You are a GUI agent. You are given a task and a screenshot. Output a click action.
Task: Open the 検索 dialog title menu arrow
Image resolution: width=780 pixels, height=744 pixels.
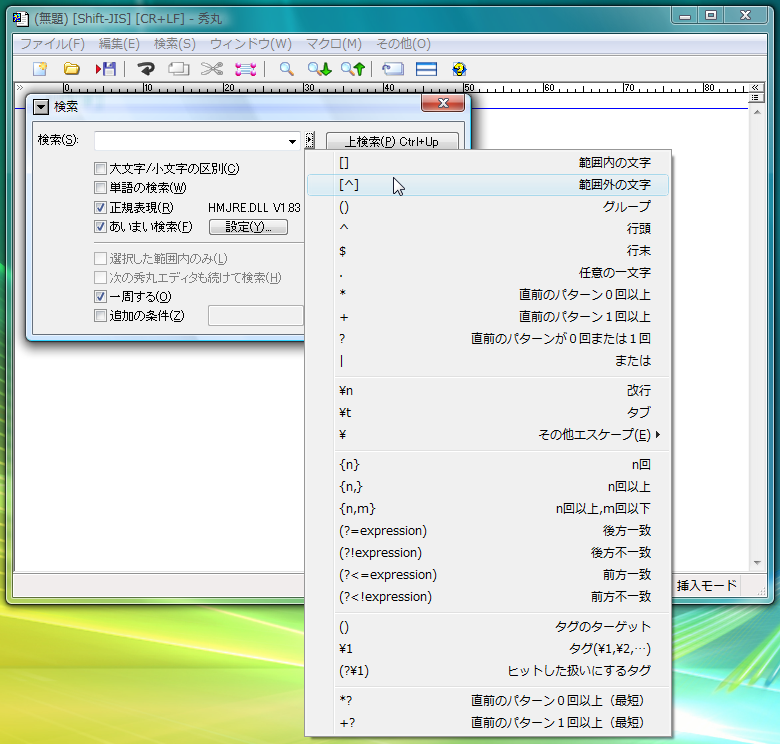click(x=41, y=106)
